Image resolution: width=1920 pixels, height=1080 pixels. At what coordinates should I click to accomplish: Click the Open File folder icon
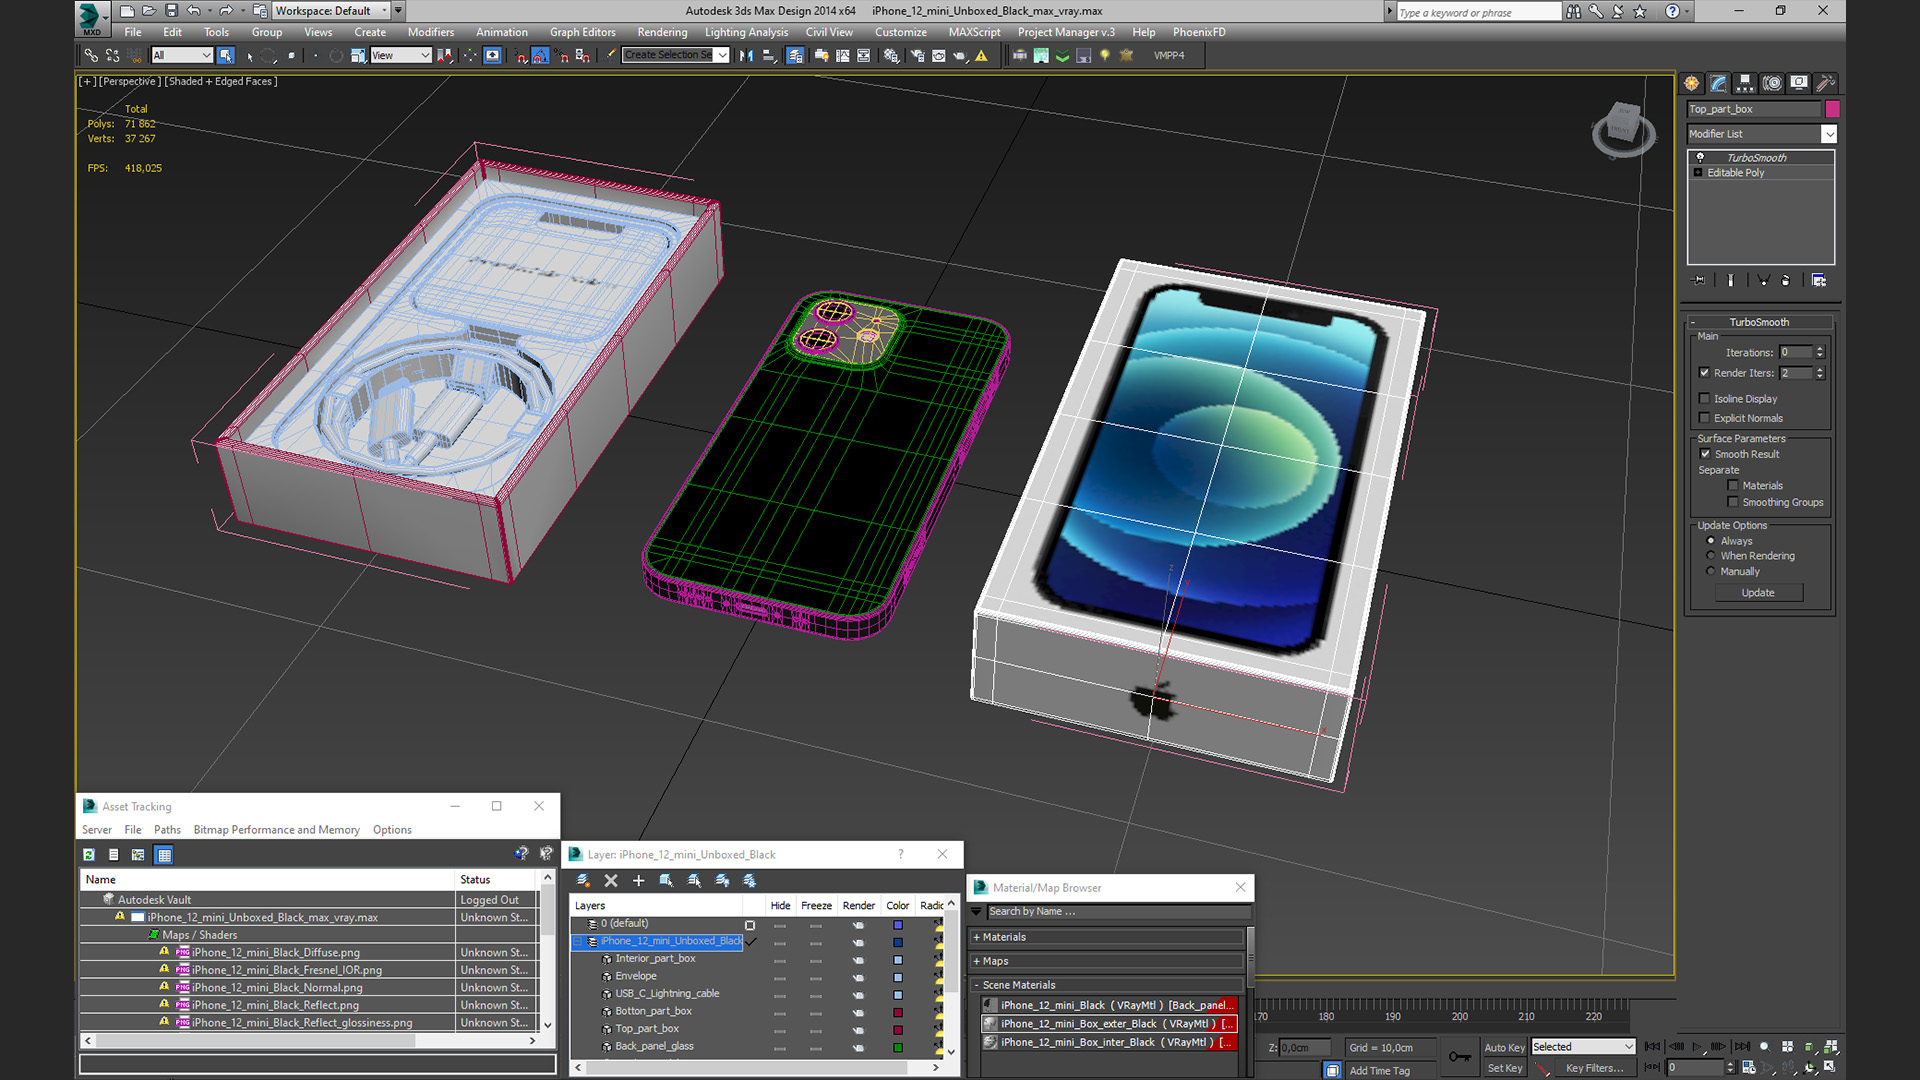149,11
